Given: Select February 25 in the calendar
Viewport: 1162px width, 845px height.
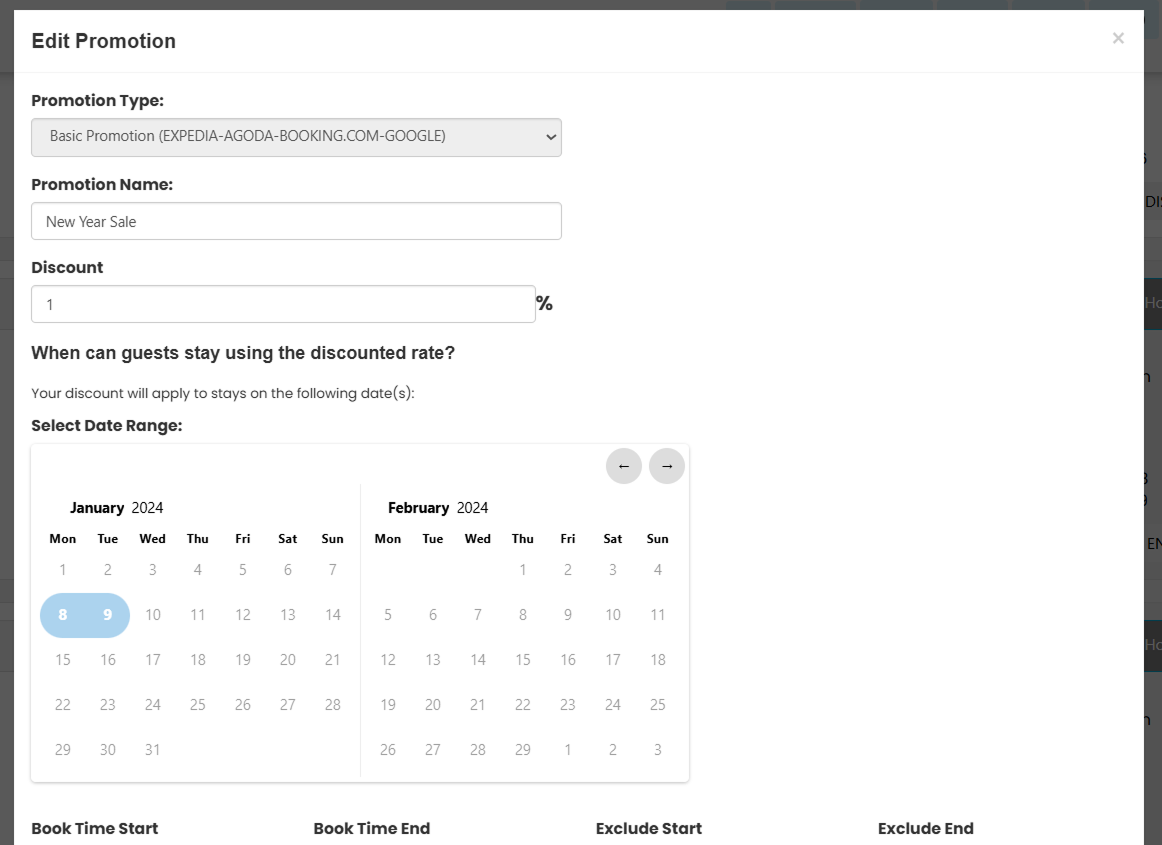Looking at the screenshot, I should [657, 704].
